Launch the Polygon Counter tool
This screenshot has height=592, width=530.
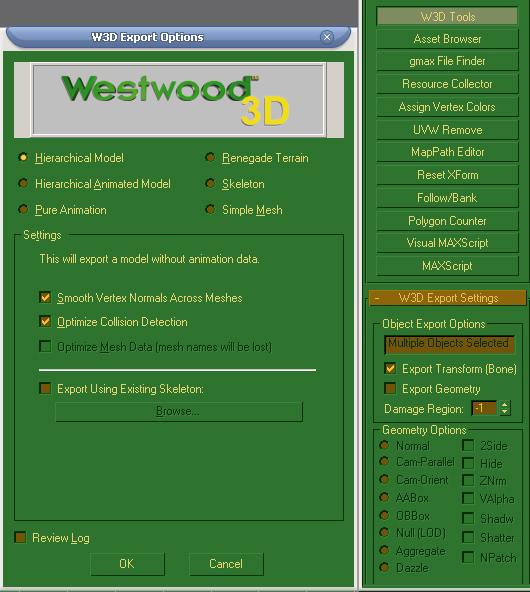(x=447, y=221)
